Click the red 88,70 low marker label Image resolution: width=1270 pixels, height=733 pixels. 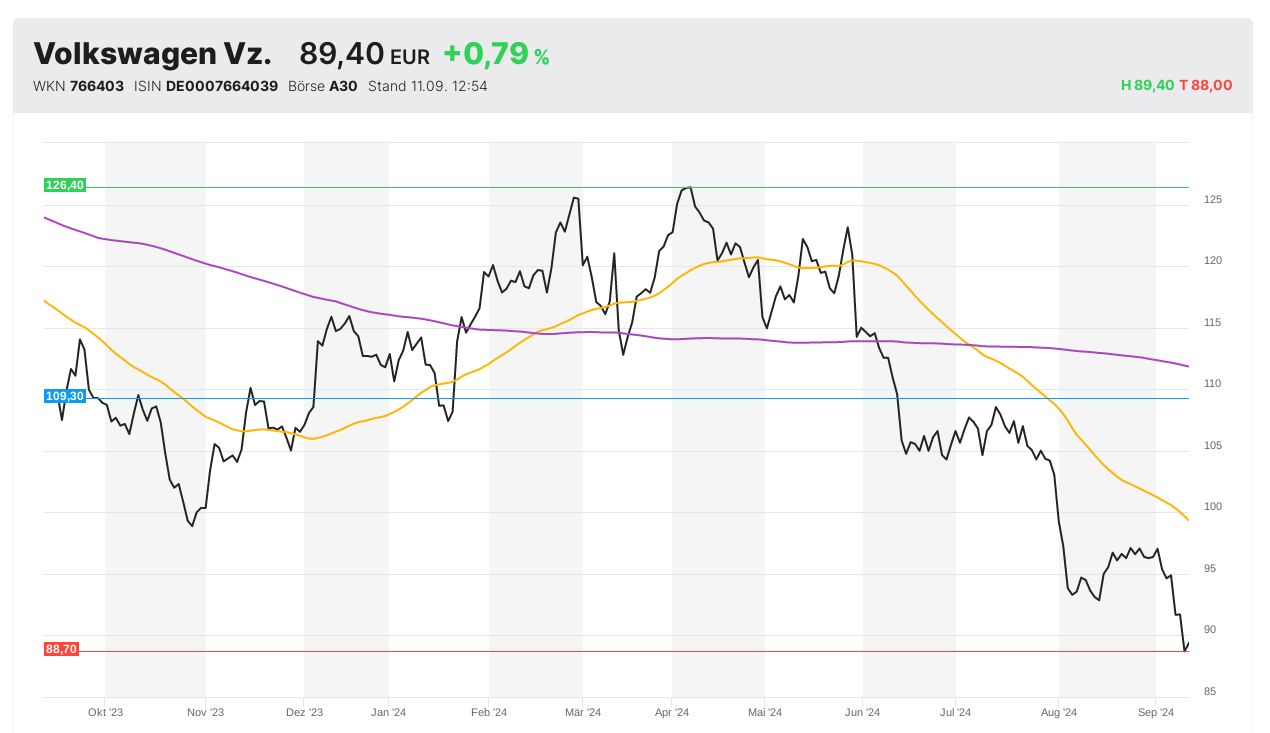61,649
